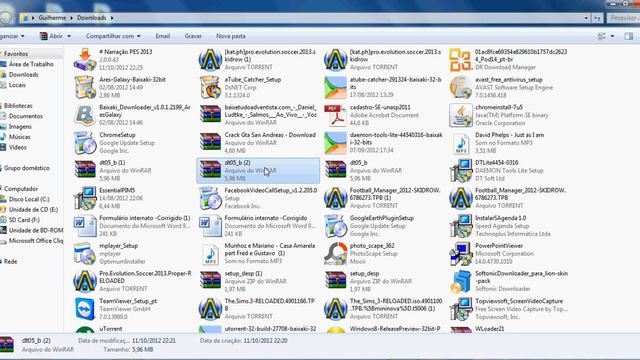640x360 pixels.
Task: Select the Ares-Galaxy-Baixaki-32bit file icon
Action: pyautogui.click(x=85, y=87)
